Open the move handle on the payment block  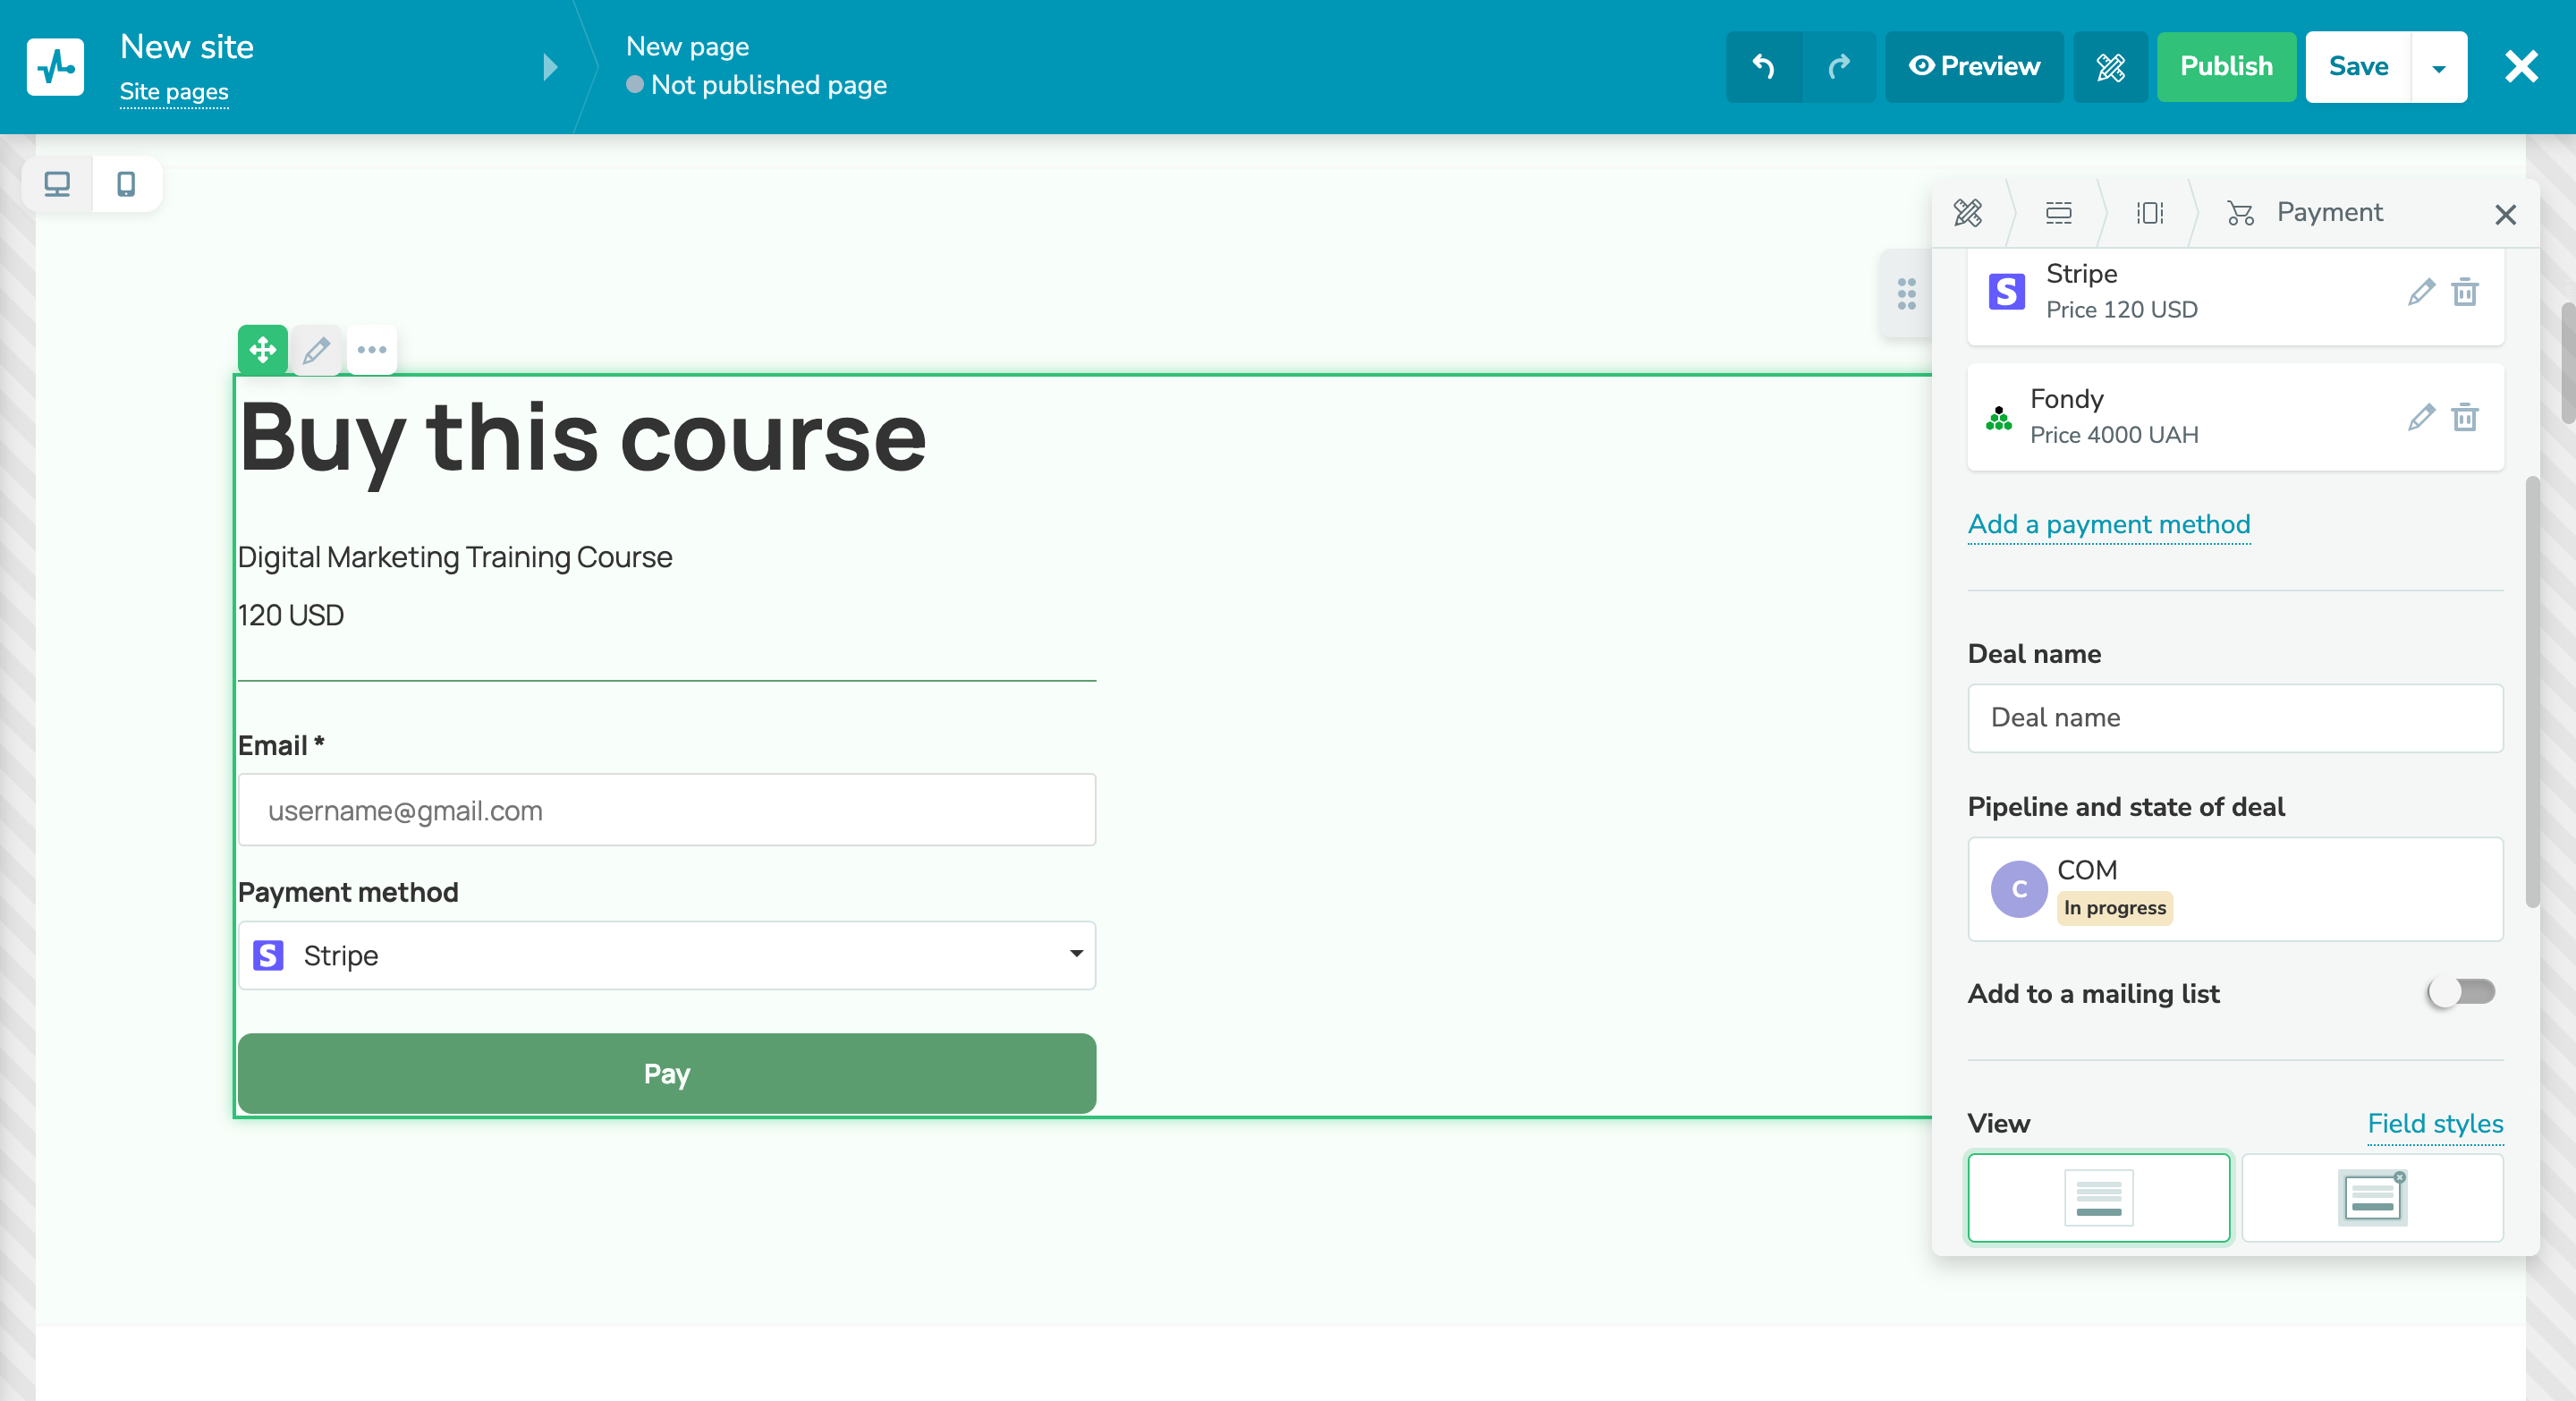[x=261, y=350]
